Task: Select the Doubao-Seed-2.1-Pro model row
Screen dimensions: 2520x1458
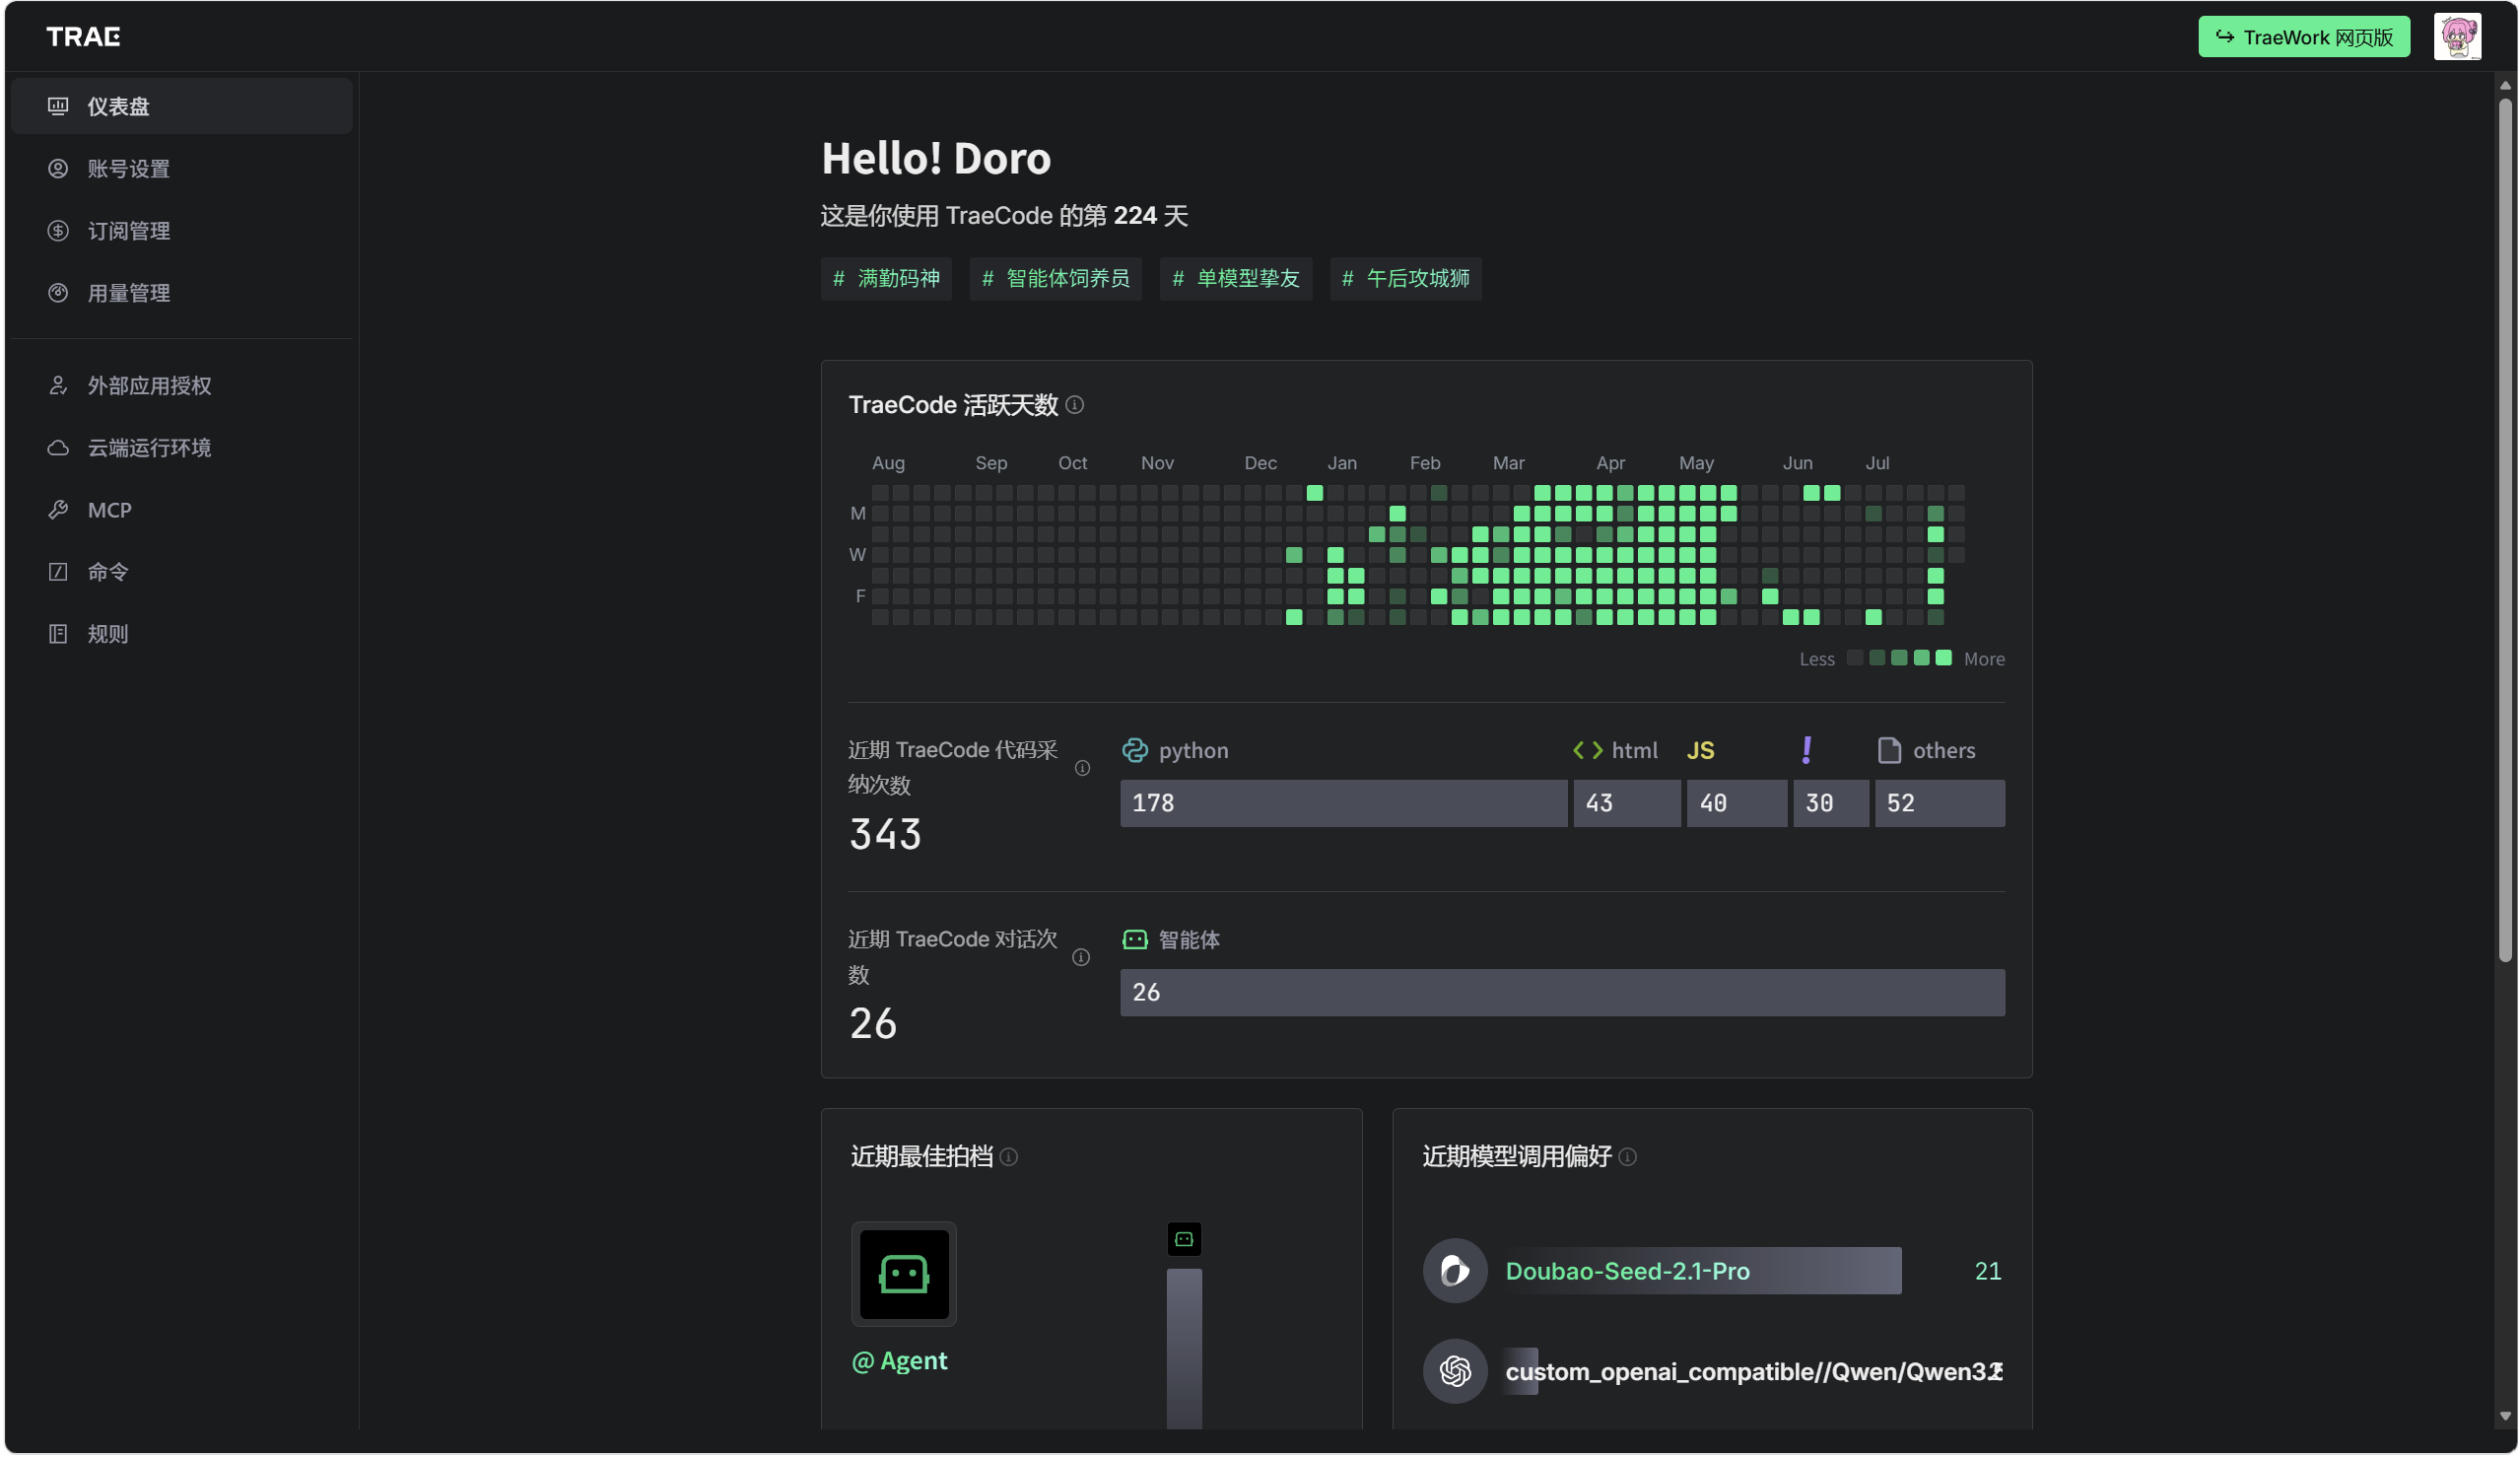Action: [x=1712, y=1270]
